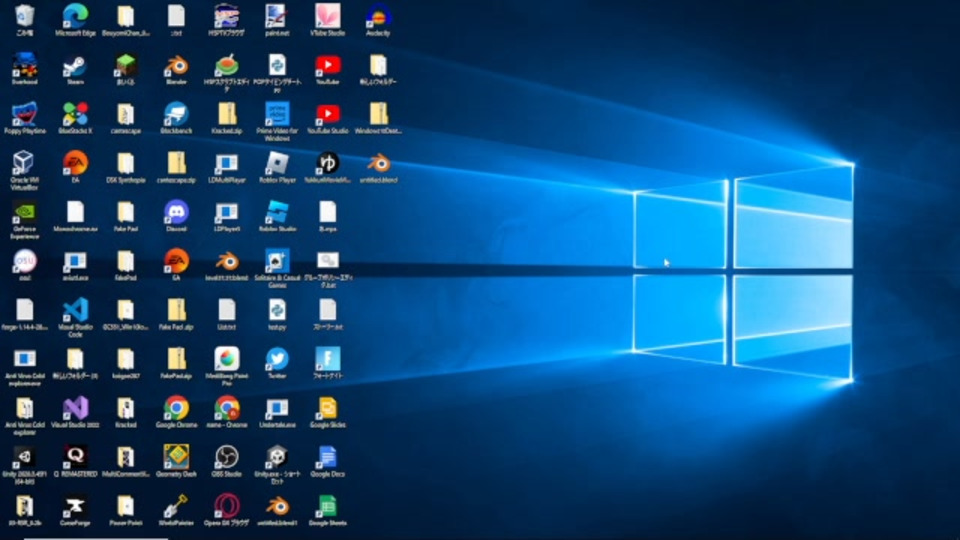Launch Q REMASTERED from desktop
960x540 pixels.
75,457
